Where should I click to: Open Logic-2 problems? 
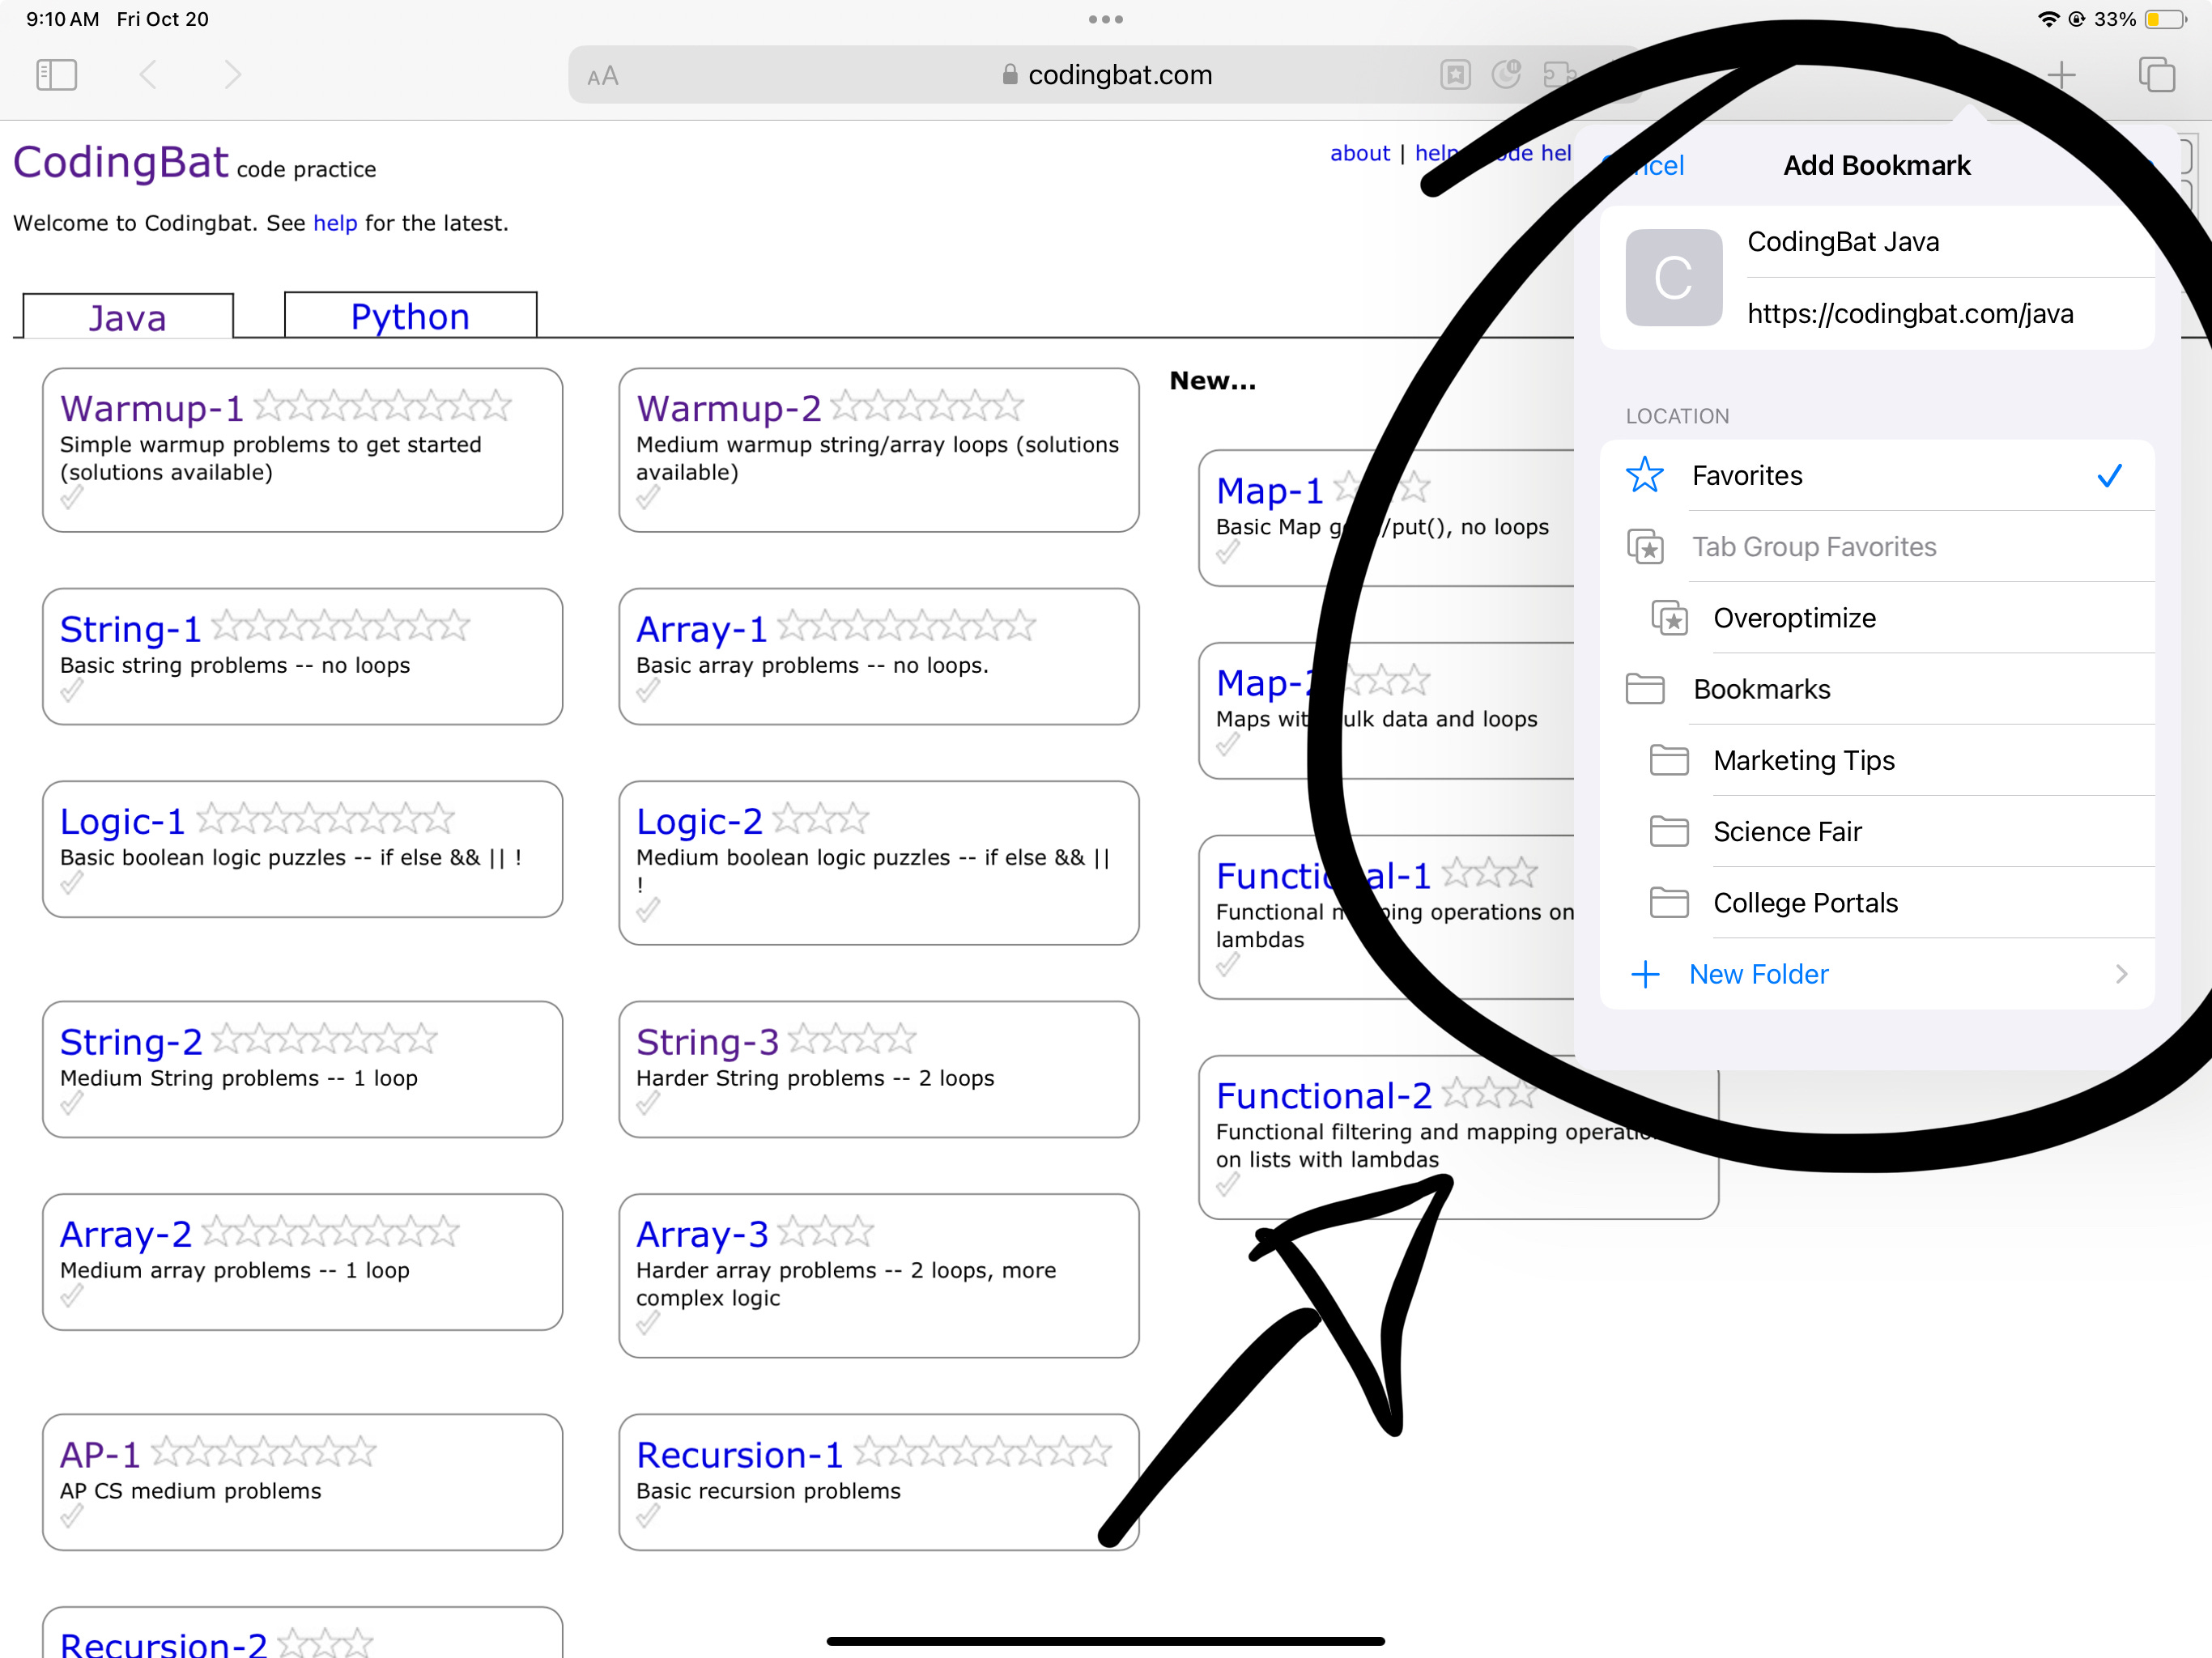click(x=700, y=821)
